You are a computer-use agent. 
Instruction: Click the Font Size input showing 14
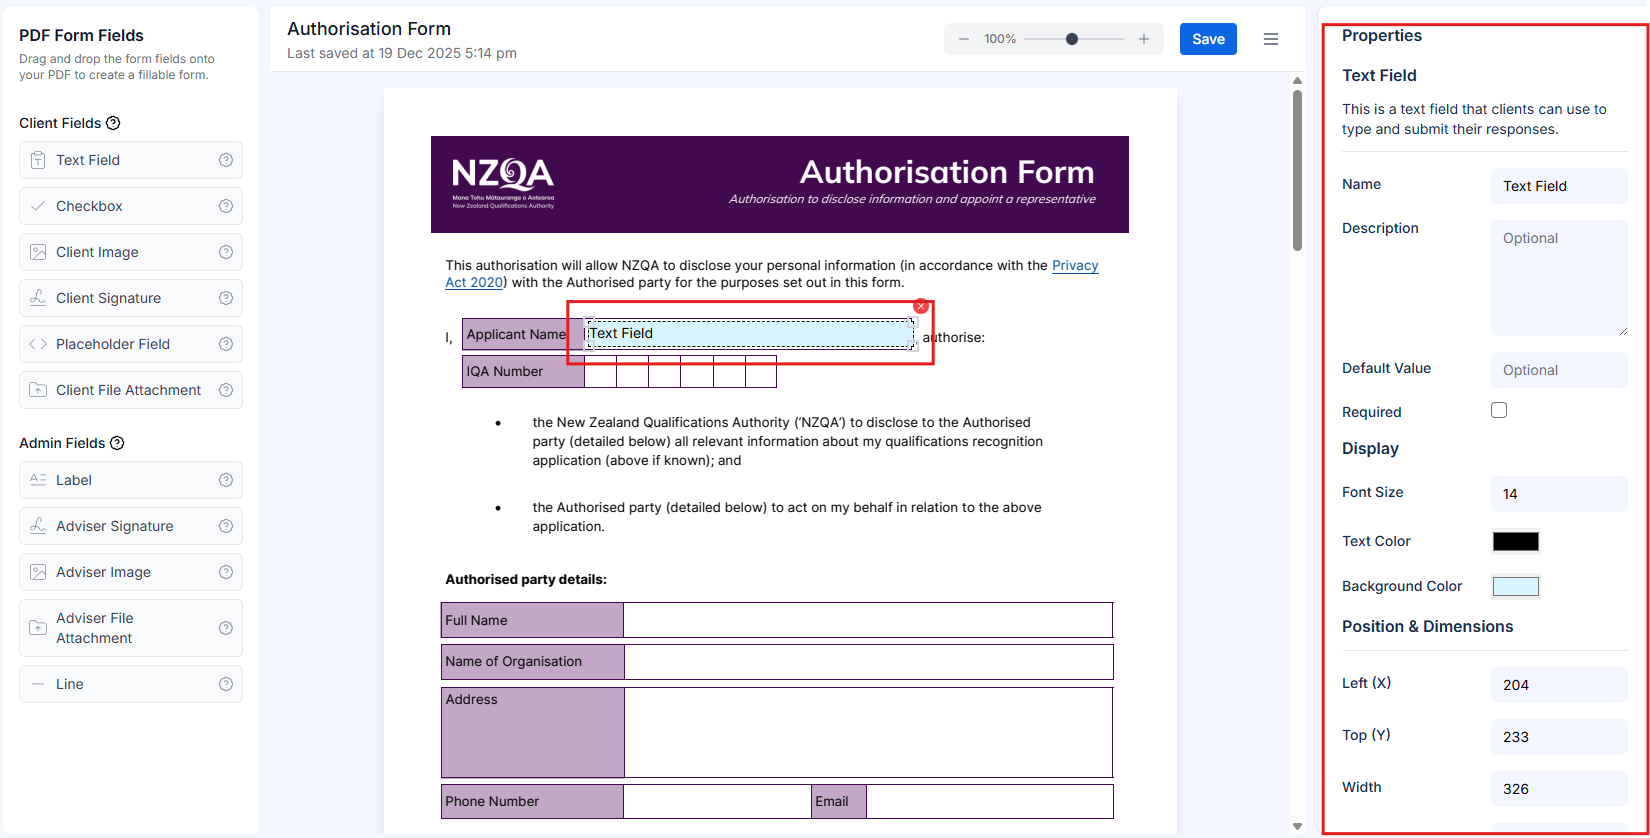coord(1558,493)
